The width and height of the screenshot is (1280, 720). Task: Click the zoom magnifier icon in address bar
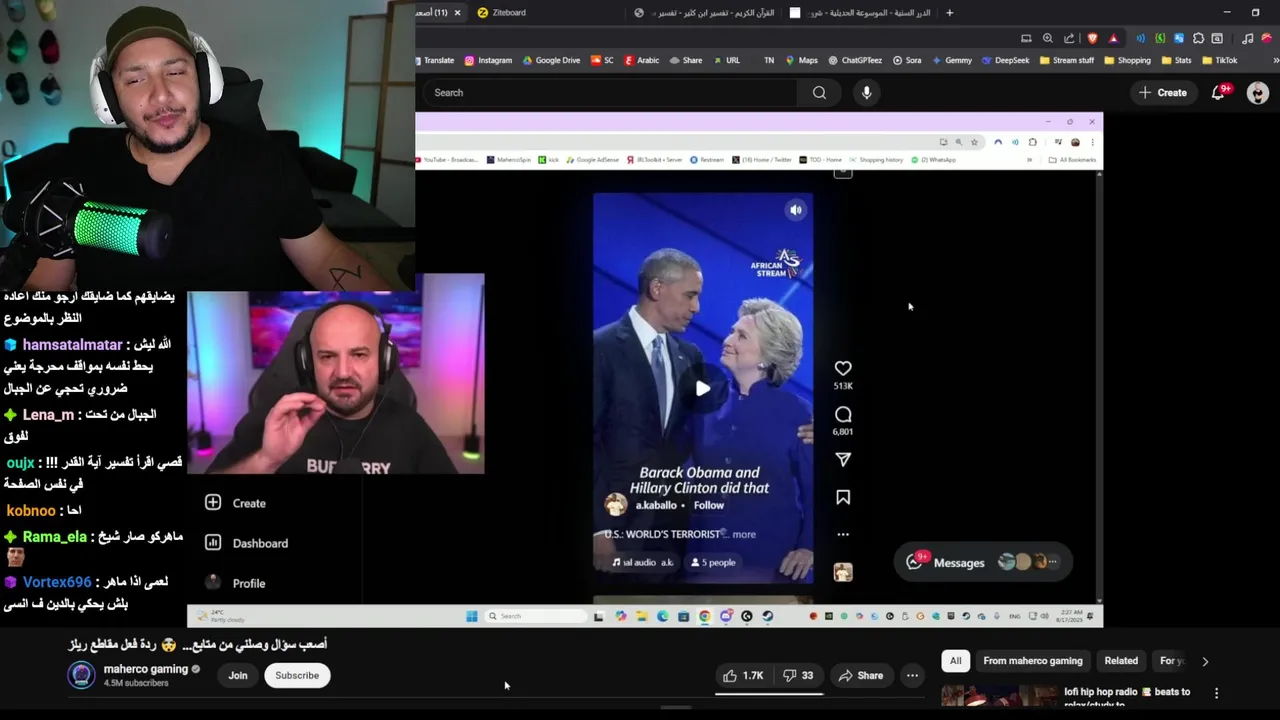[1047, 38]
